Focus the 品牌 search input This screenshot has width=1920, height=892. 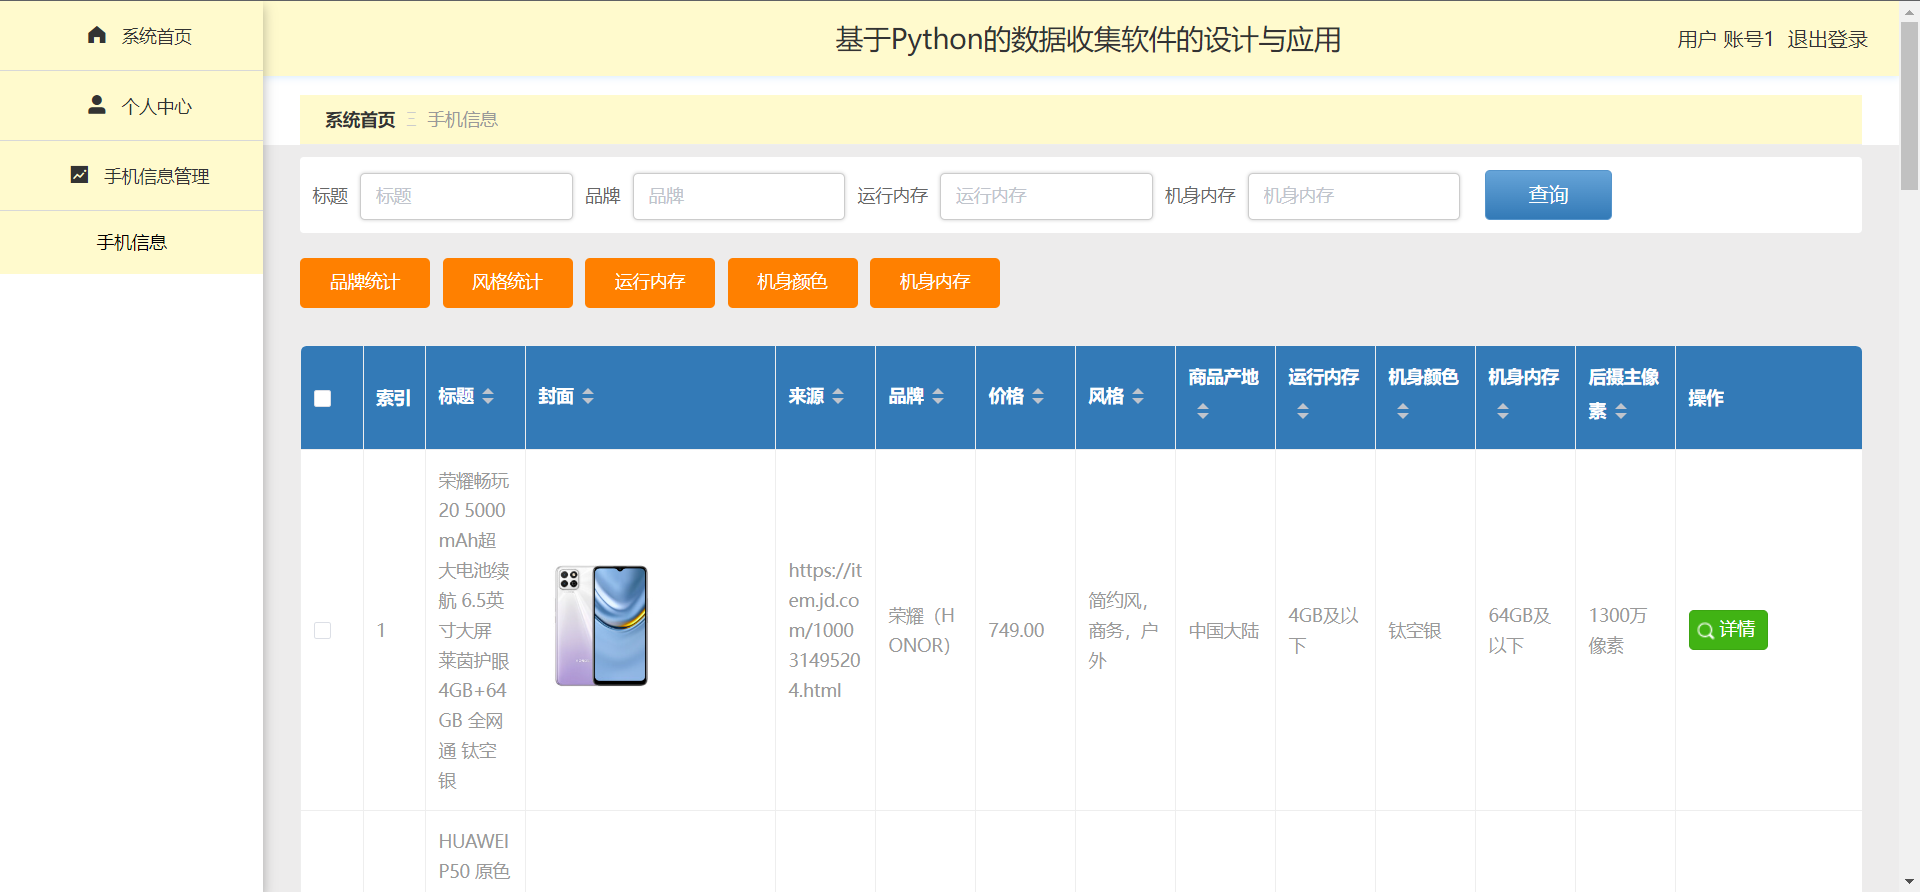[739, 196]
